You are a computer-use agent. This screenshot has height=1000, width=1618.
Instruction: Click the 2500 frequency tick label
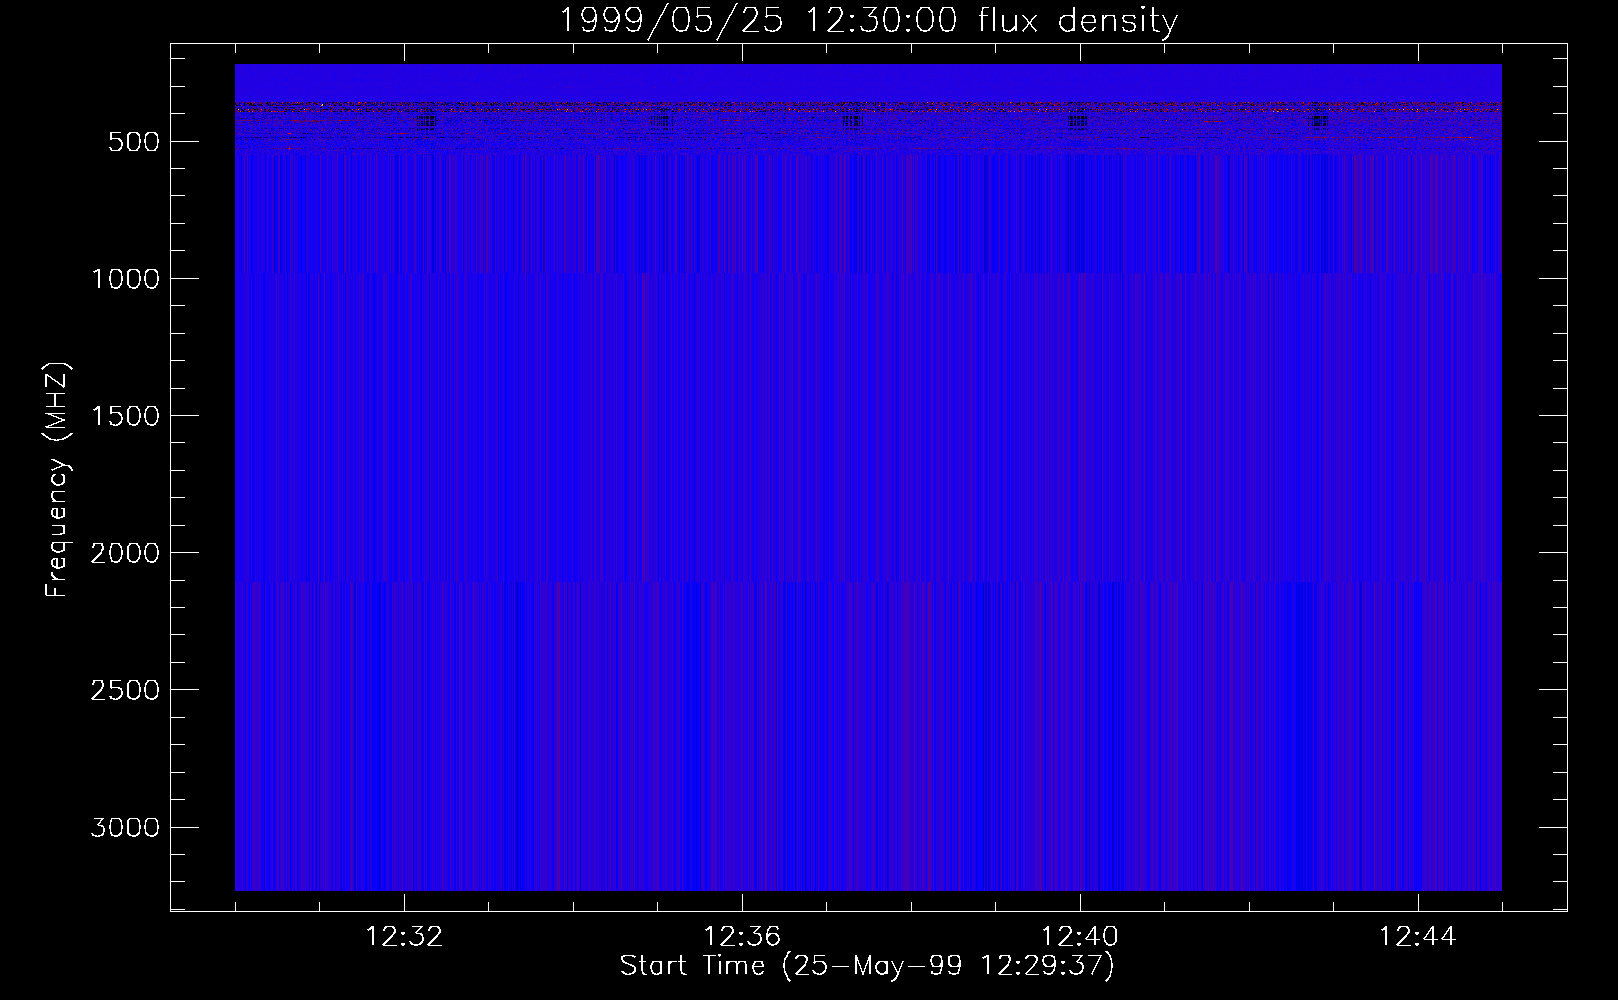pyautogui.click(x=125, y=690)
